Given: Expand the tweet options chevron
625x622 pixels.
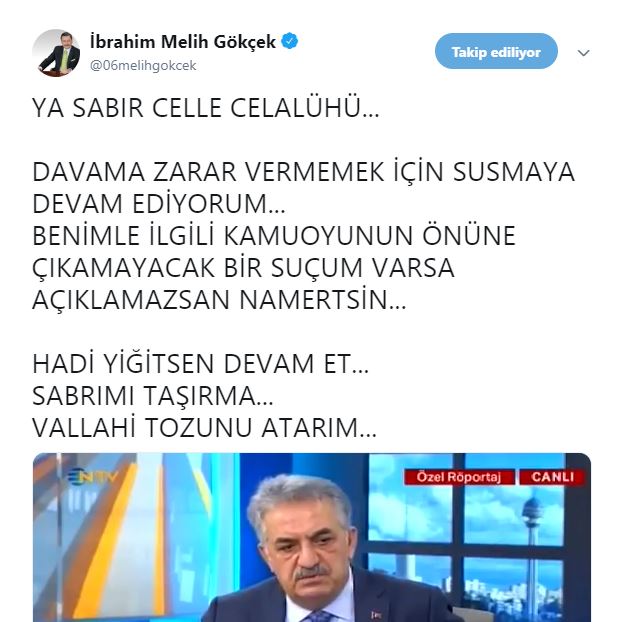Looking at the screenshot, I should click(x=583, y=53).
